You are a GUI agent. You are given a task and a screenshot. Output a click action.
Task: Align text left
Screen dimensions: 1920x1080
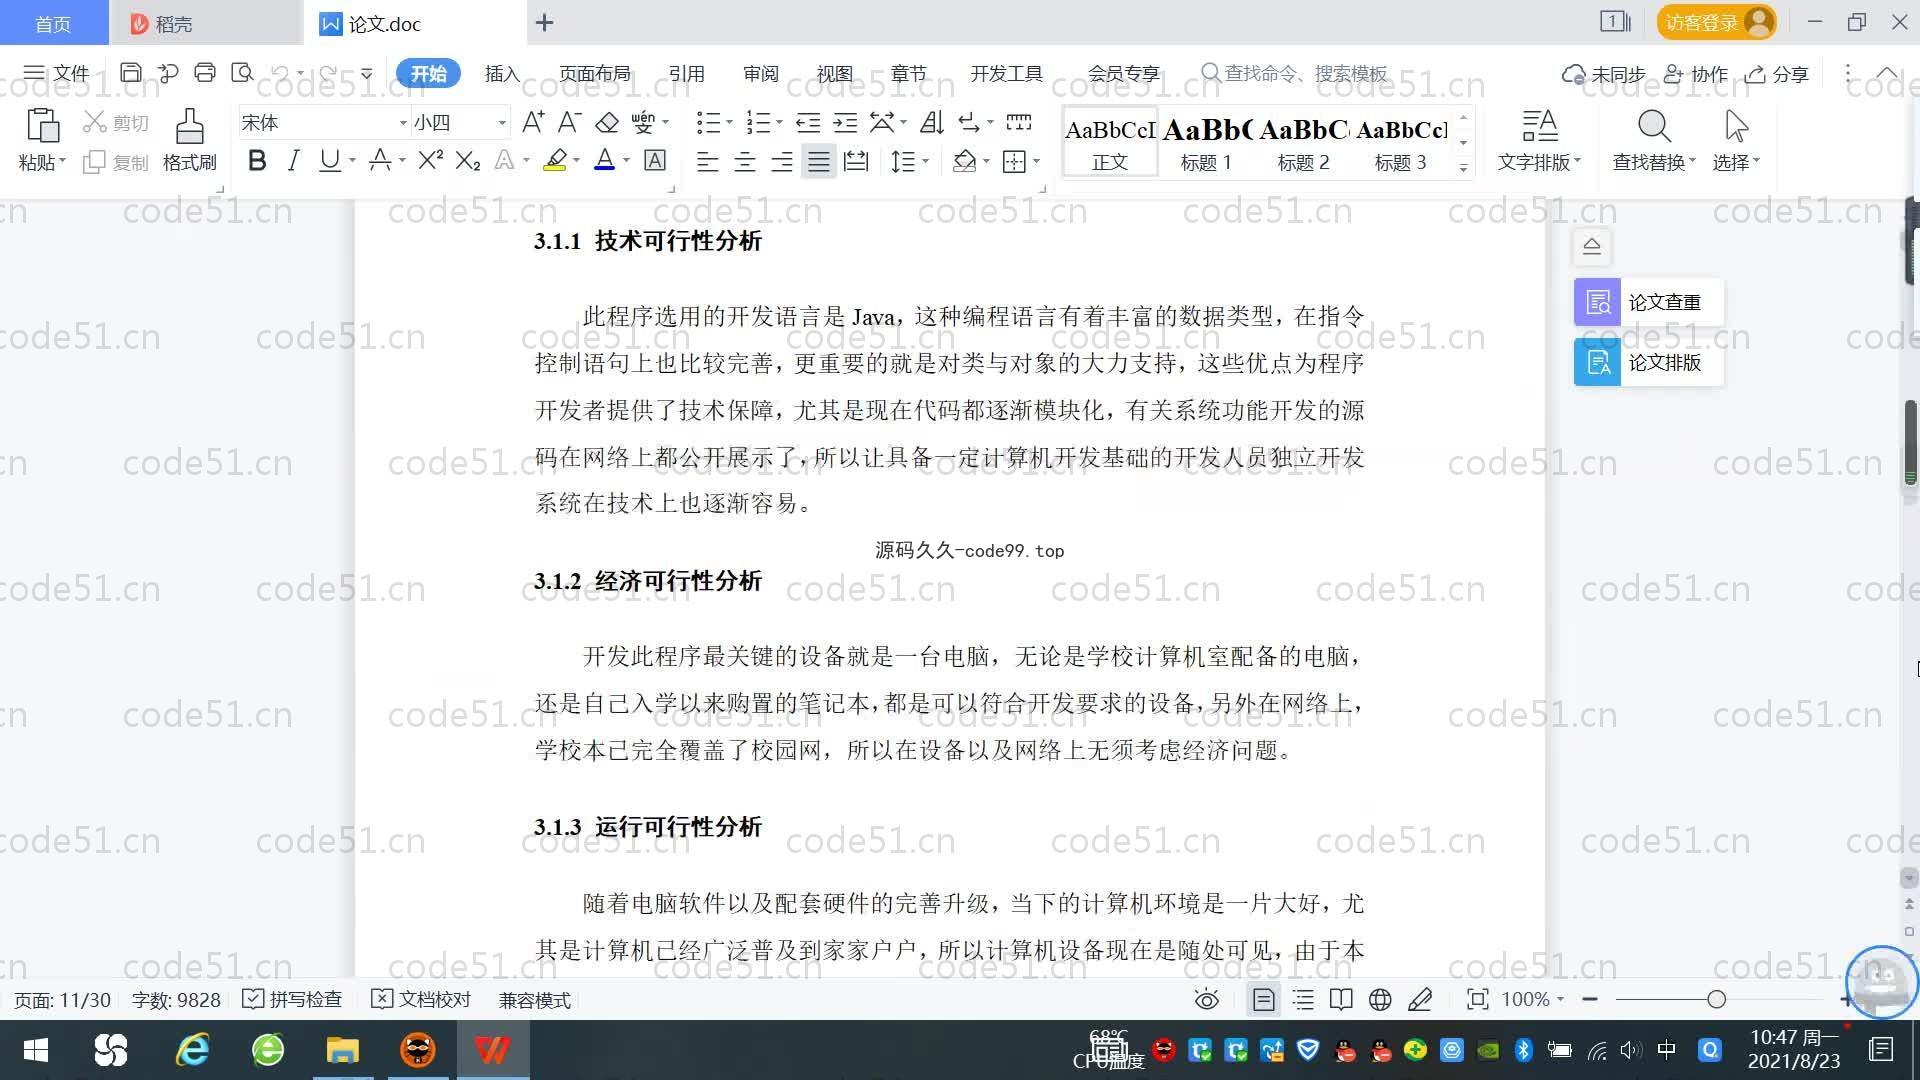[x=708, y=161]
